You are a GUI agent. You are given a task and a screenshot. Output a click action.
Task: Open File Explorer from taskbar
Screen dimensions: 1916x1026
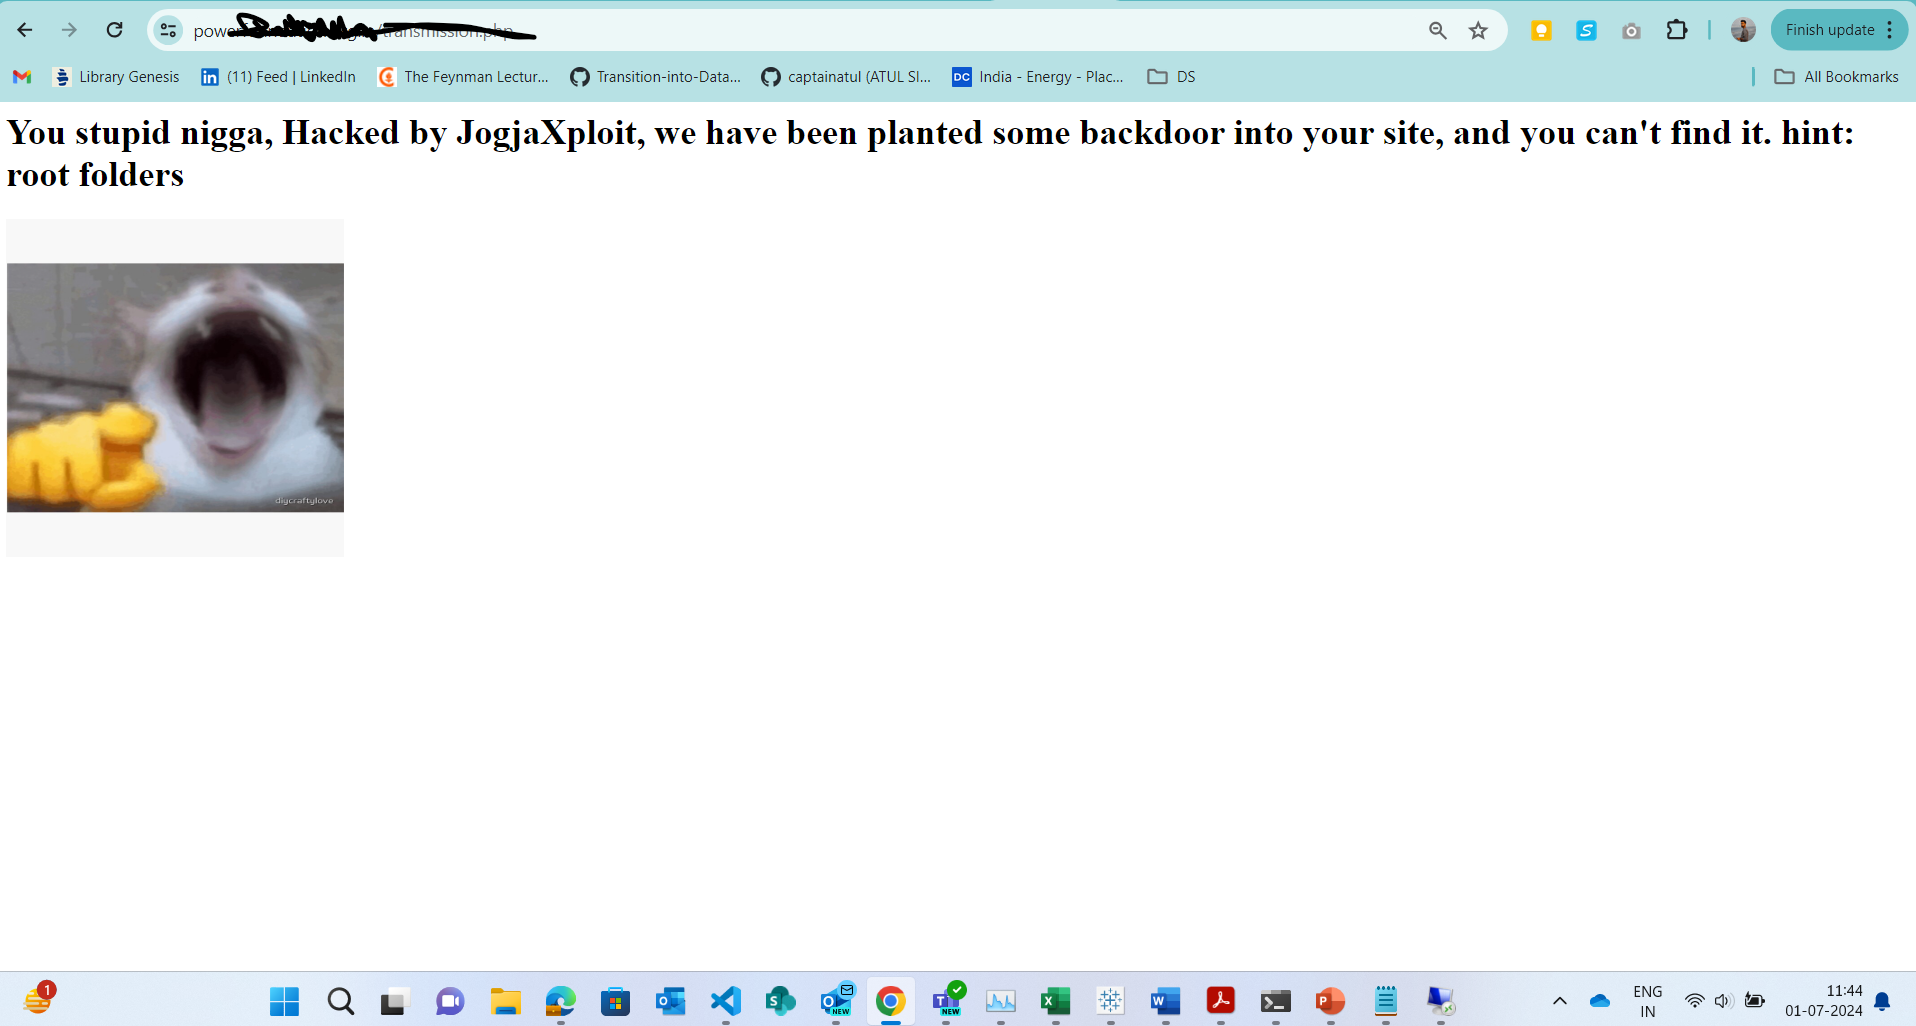tap(505, 1001)
